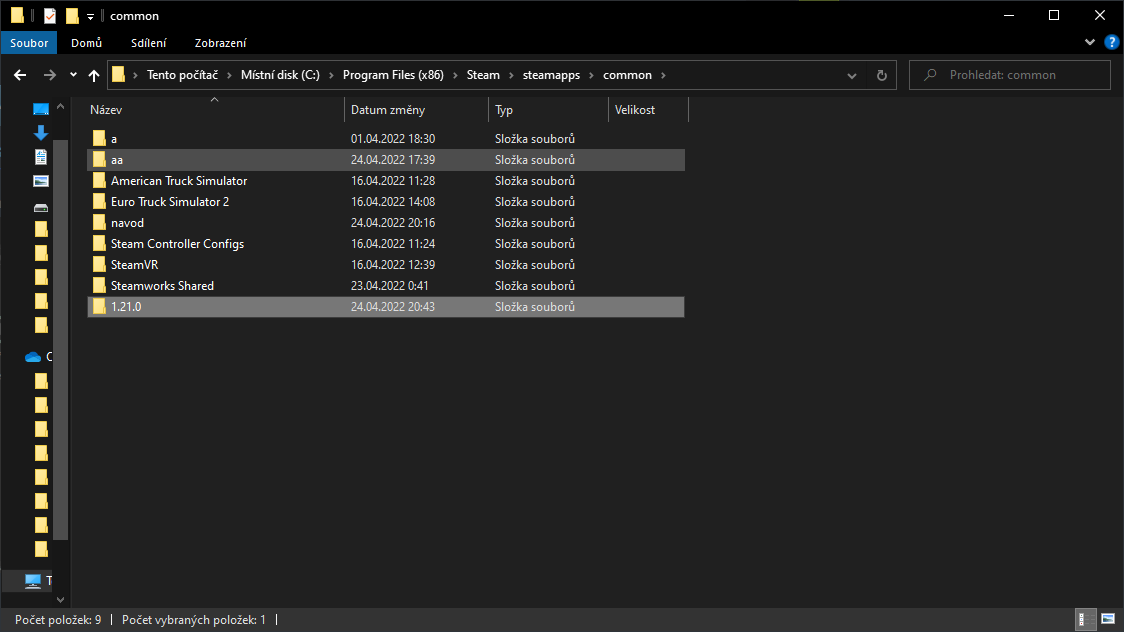
Task: Go back with the left arrow
Action: click(x=20, y=75)
